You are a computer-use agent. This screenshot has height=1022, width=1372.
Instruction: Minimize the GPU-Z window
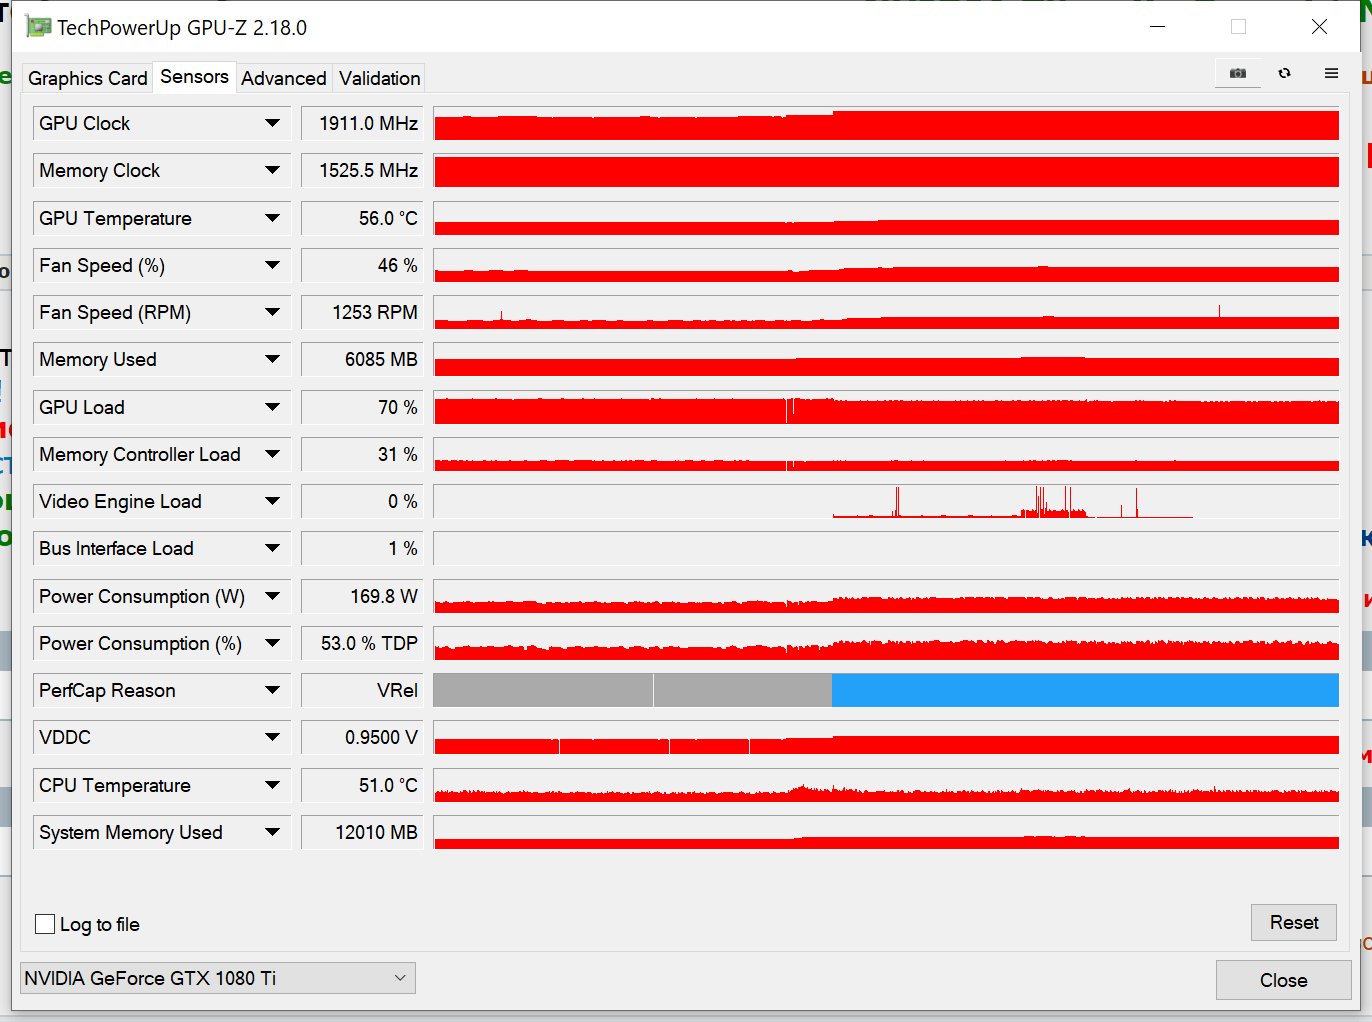pyautogui.click(x=1158, y=27)
